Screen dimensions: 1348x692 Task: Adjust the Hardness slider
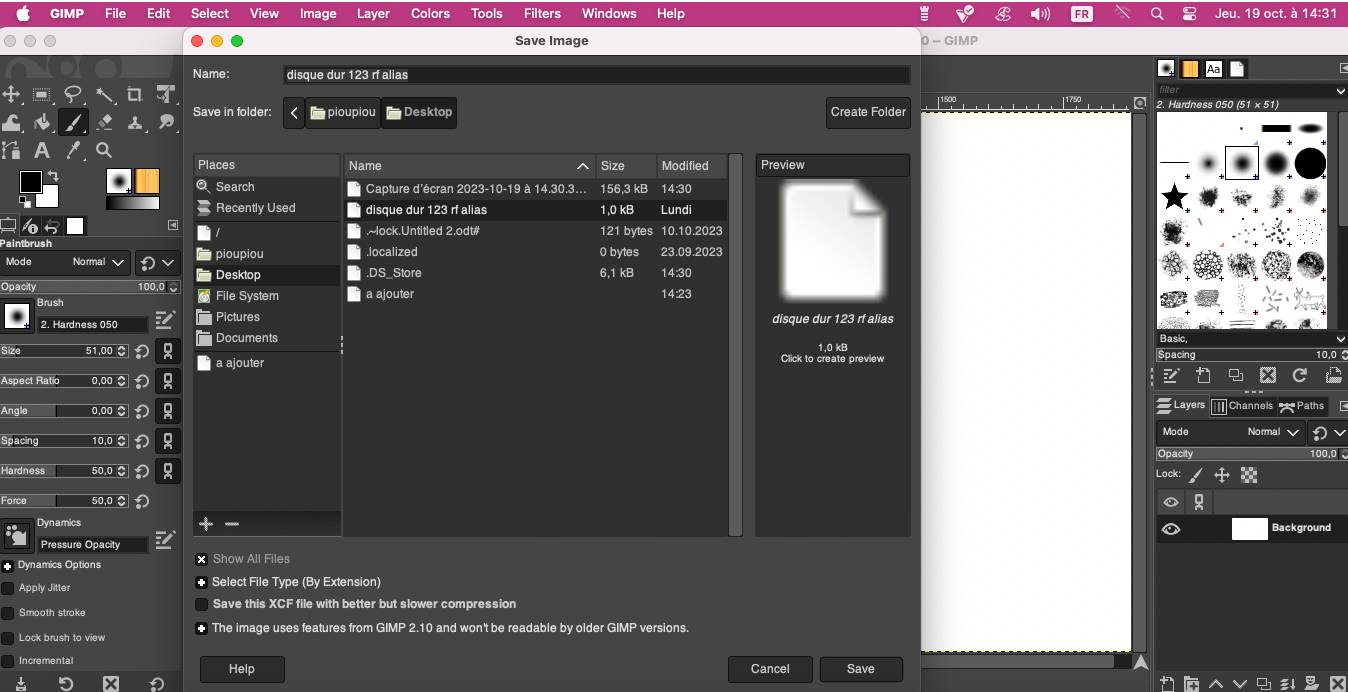(x=65, y=471)
